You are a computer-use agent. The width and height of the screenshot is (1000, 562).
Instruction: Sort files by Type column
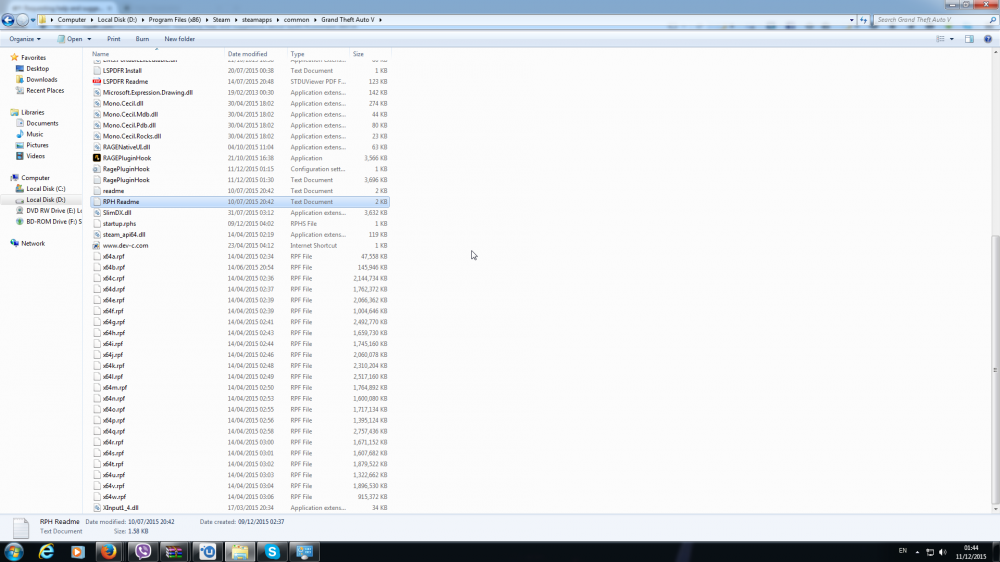point(319,54)
